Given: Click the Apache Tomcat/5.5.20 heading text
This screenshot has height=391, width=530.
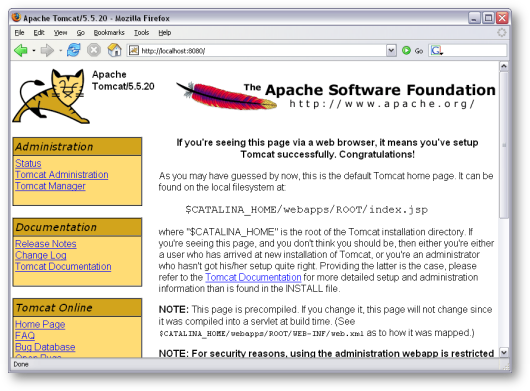Looking at the screenshot, I should click(123, 80).
